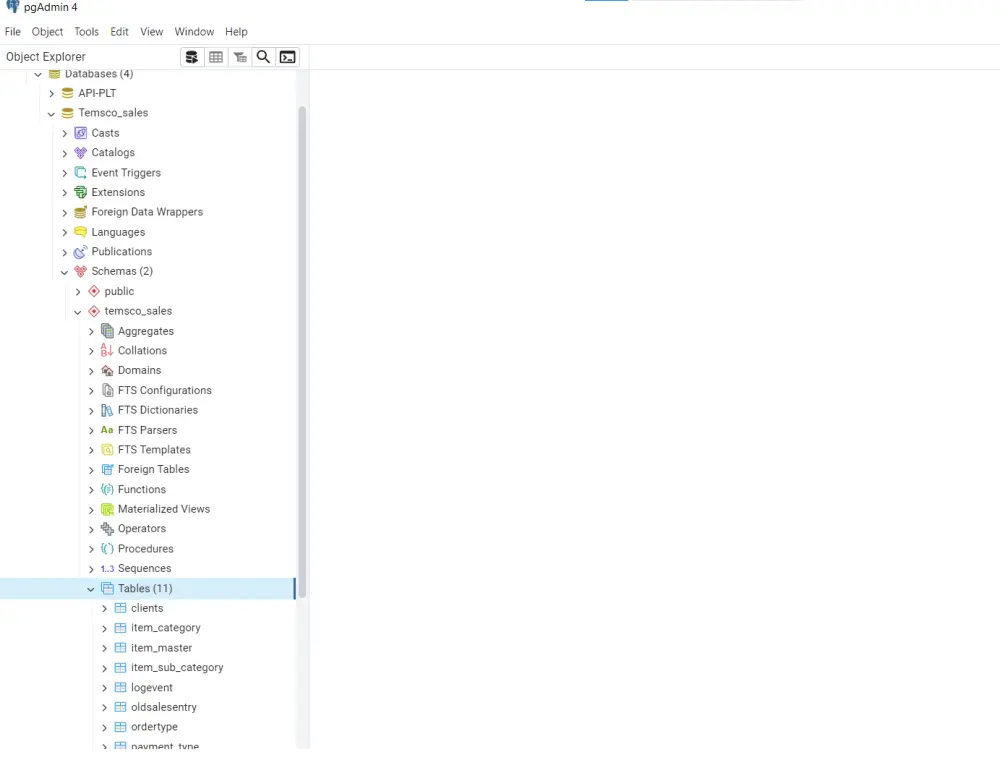Select the FTS Templates node
Viewport: 1000px width, 760px height.
tap(154, 449)
